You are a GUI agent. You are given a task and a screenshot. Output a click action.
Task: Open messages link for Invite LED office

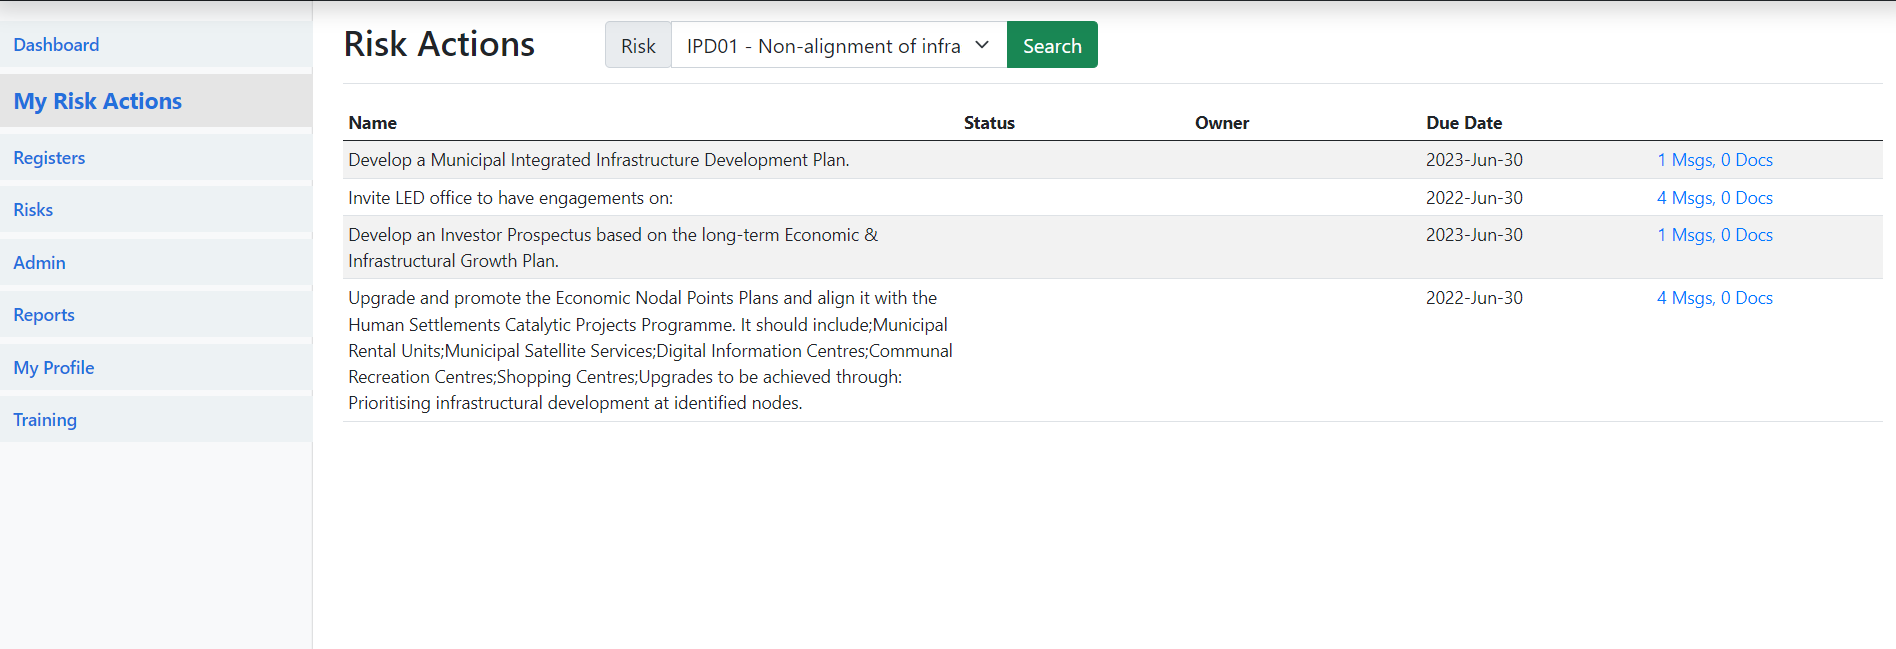(x=1714, y=198)
